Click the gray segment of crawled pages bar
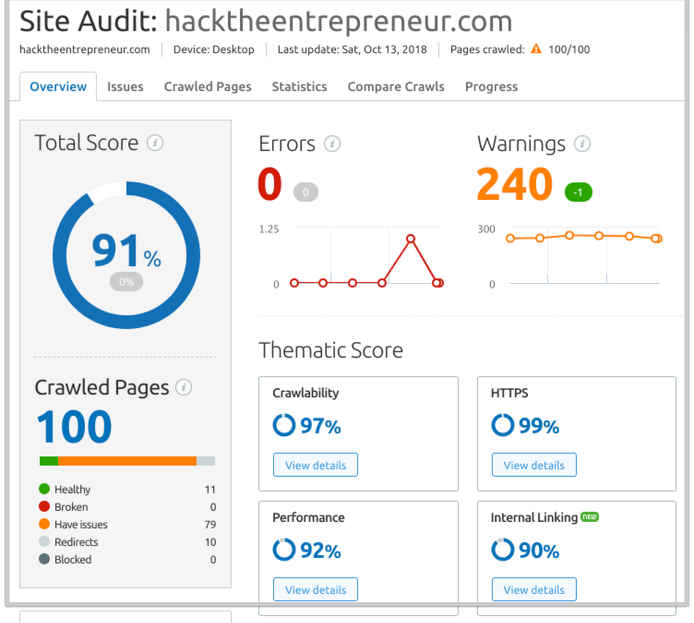This screenshot has width=694, height=623. click(x=206, y=461)
